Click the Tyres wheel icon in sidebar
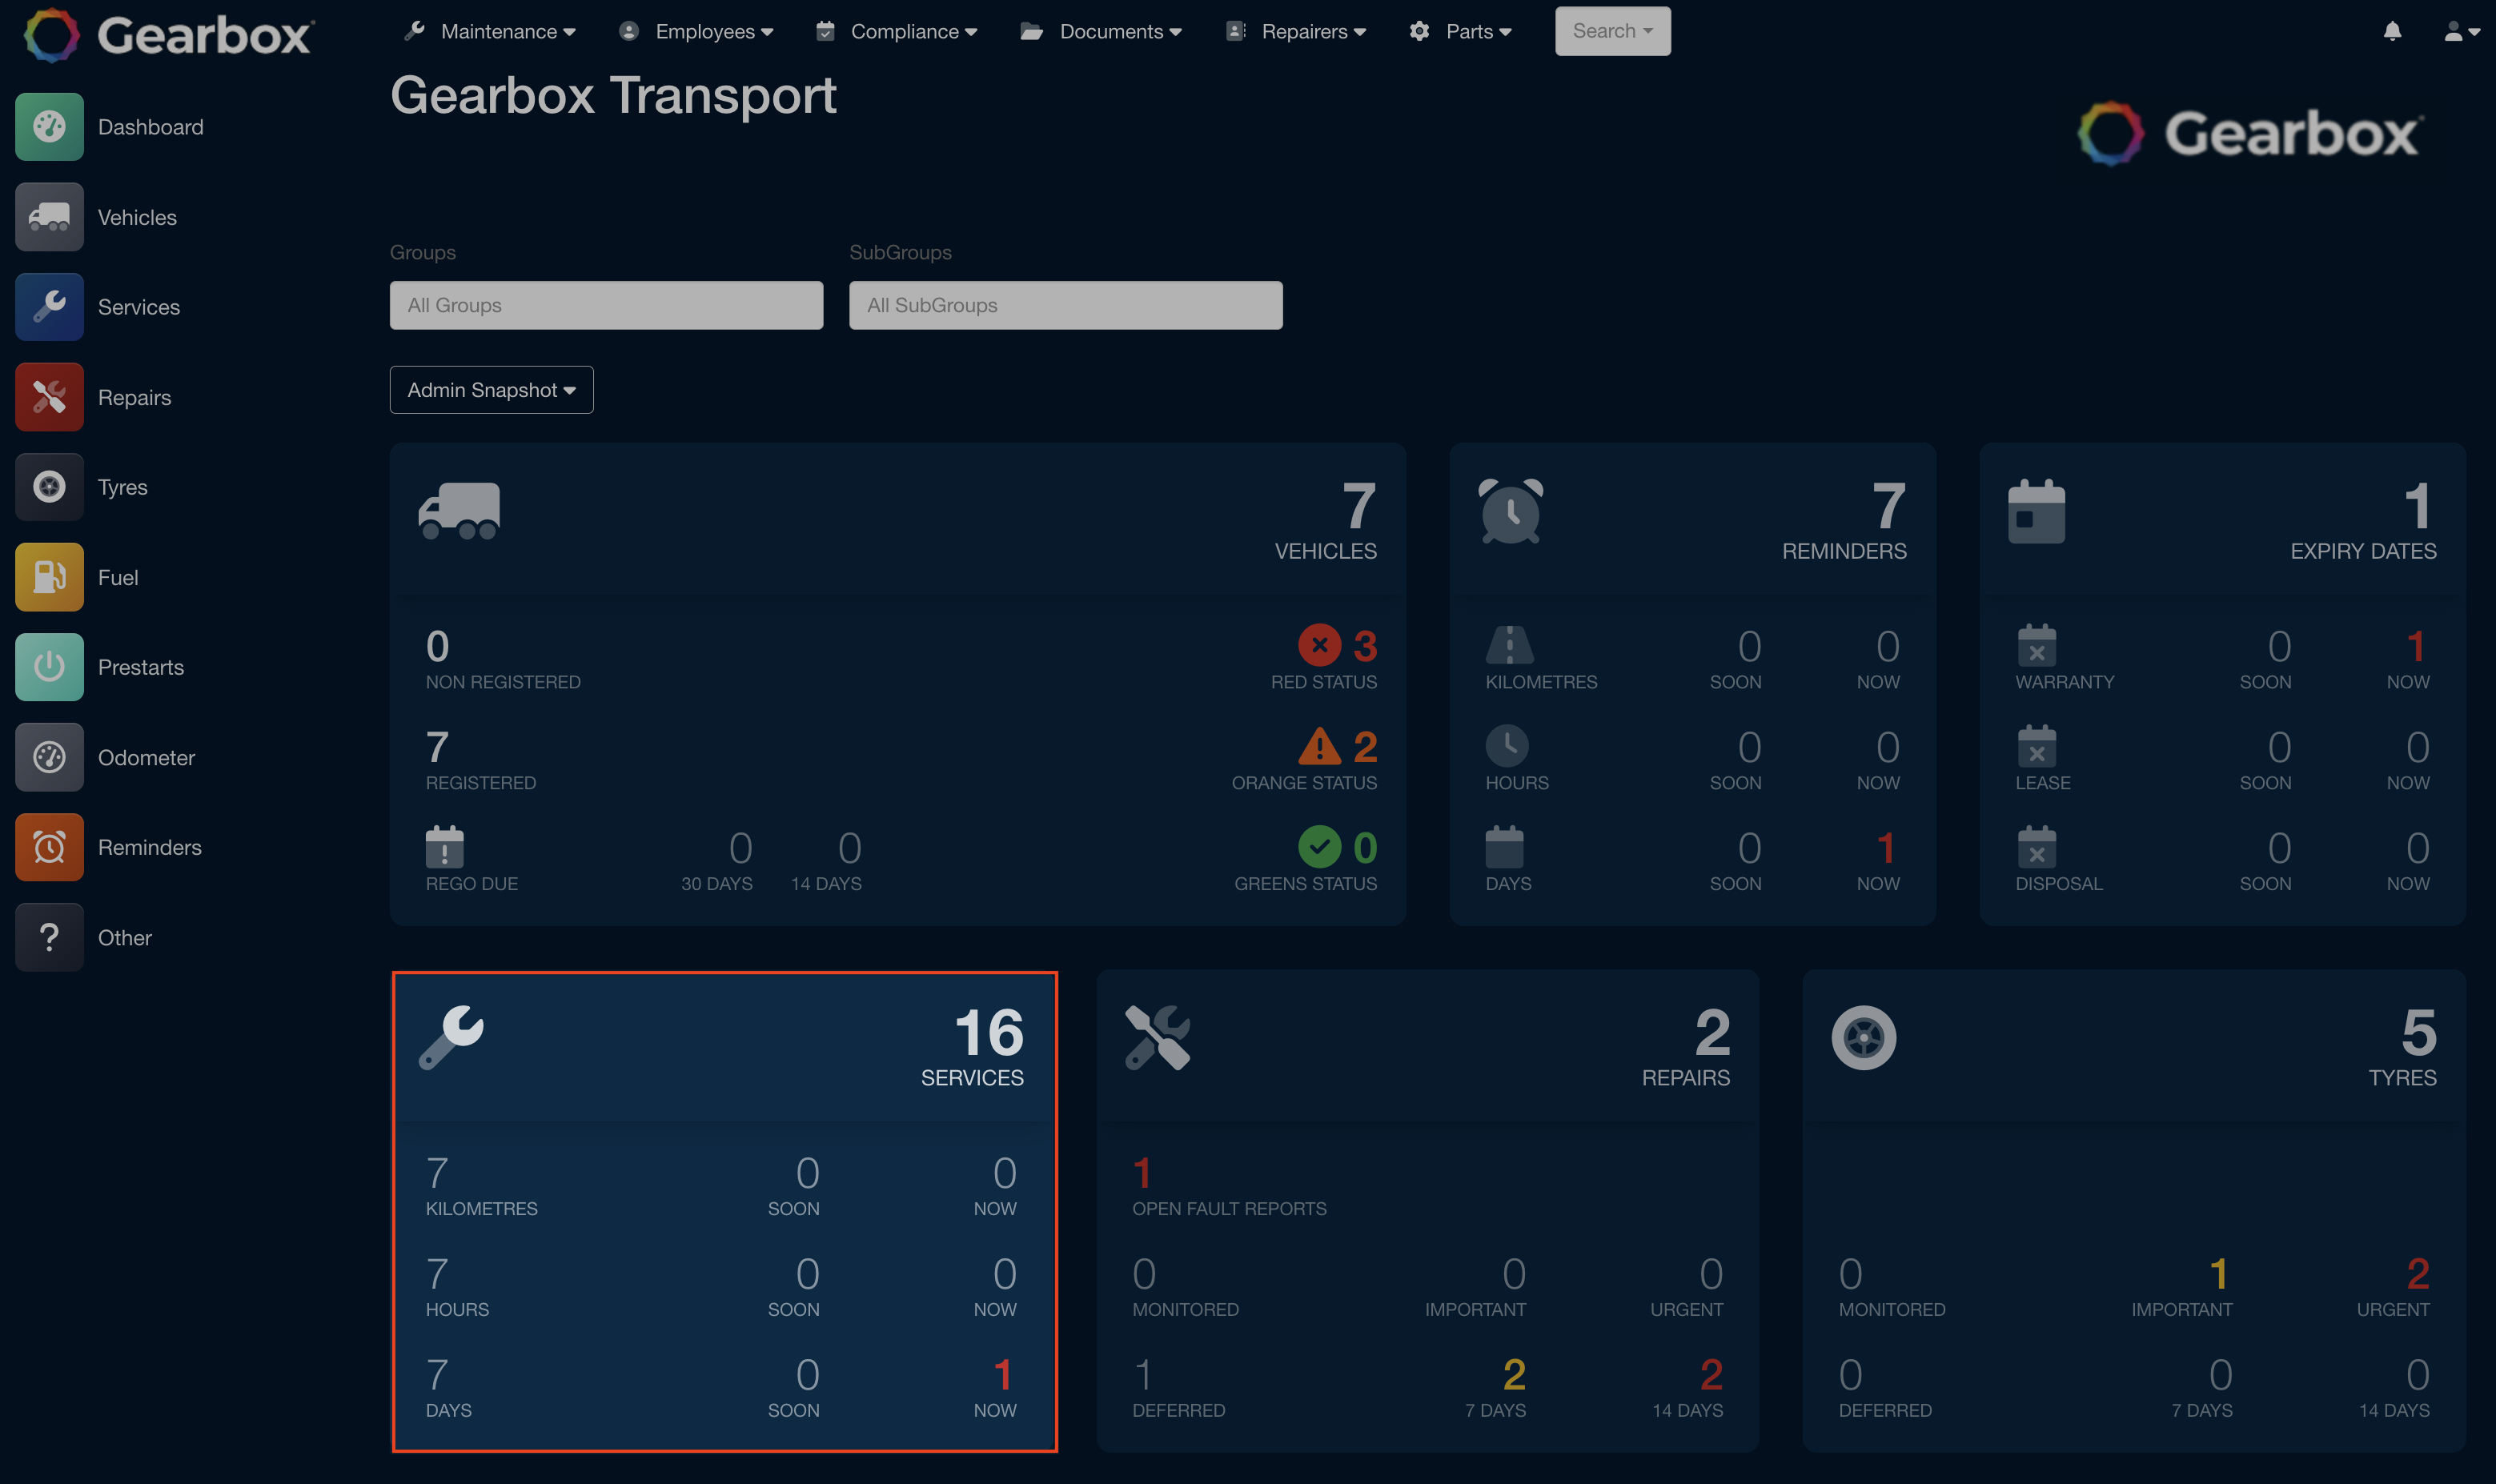The width and height of the screenshot is (2496, 1484). [49, 487]
